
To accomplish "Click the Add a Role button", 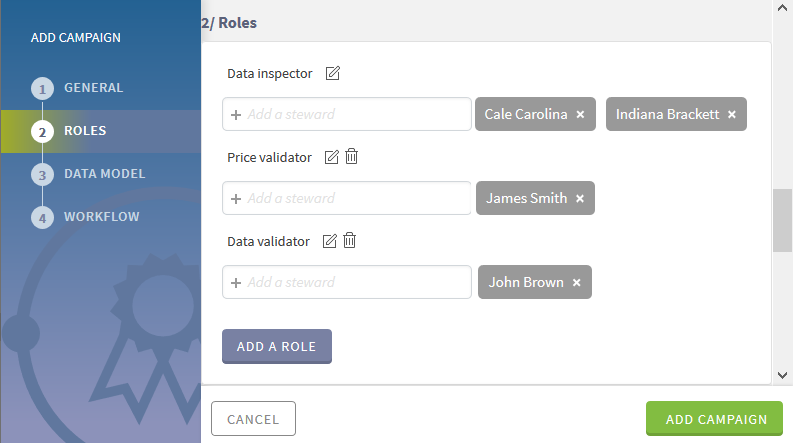I will pos(276,347).
